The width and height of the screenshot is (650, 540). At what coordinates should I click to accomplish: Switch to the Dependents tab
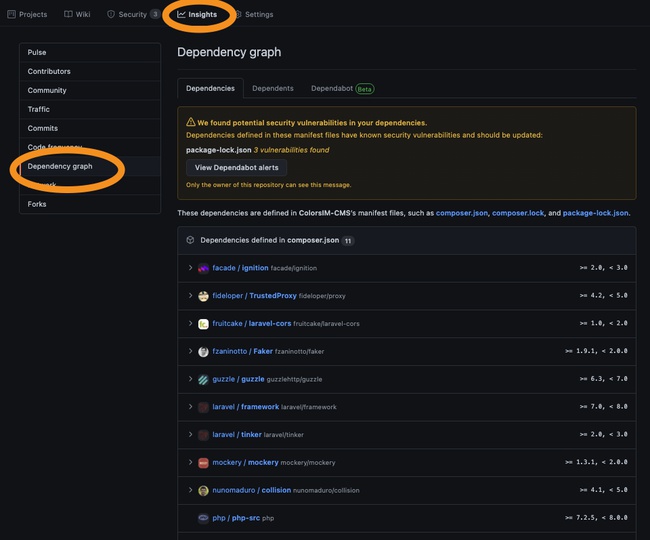pyautogui.click(x=273, y=88)
